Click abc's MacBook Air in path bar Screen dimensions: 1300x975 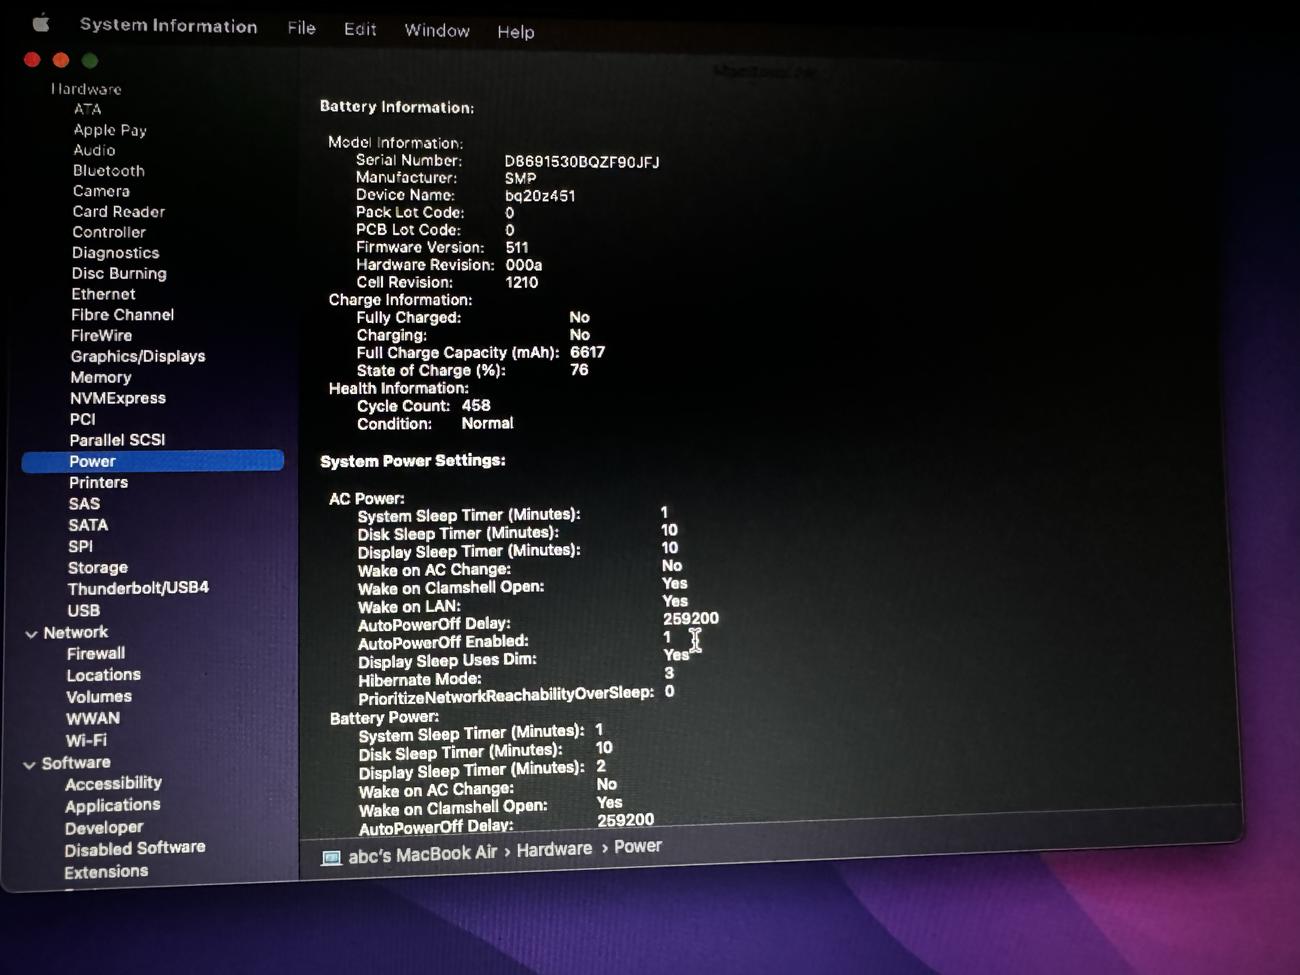point(422,855)
